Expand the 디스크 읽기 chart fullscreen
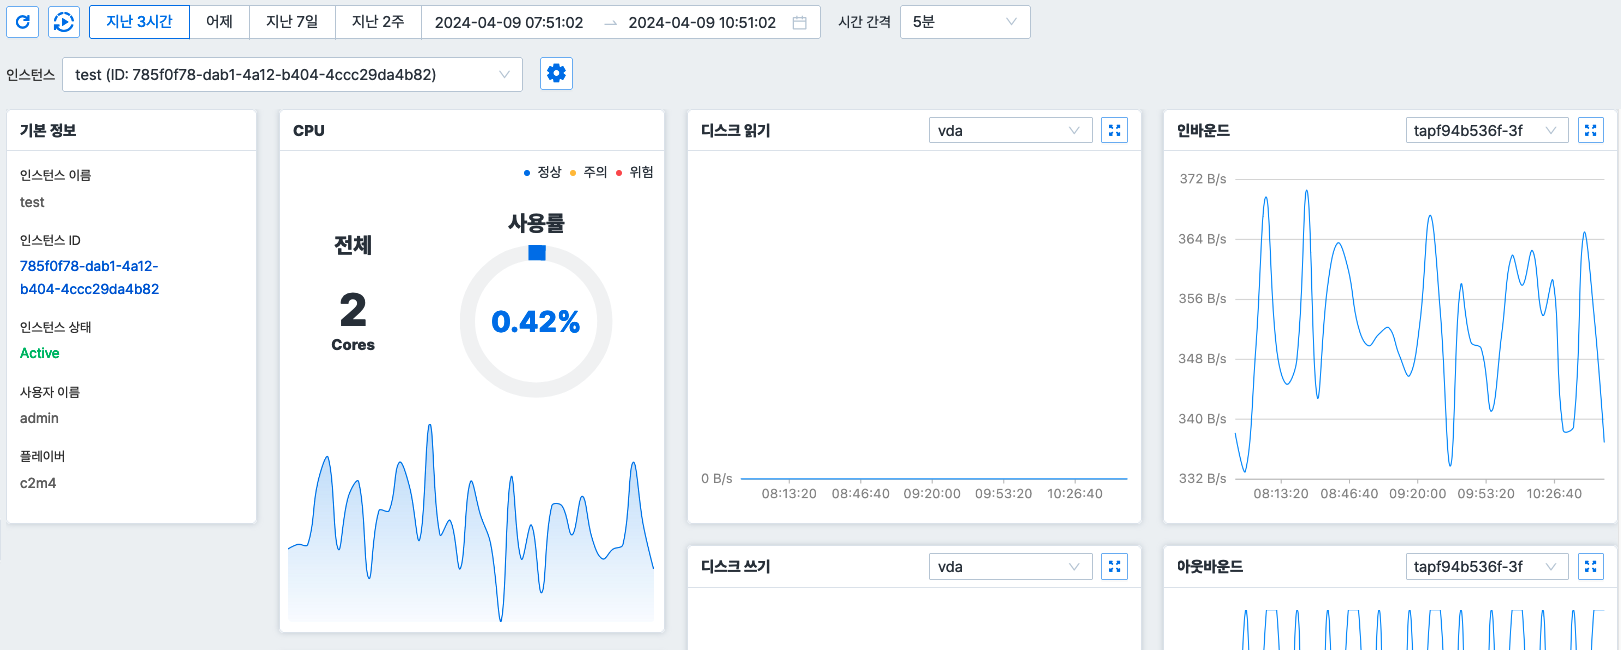The width and height of the screenshot is (1621, 650). 1114,130
